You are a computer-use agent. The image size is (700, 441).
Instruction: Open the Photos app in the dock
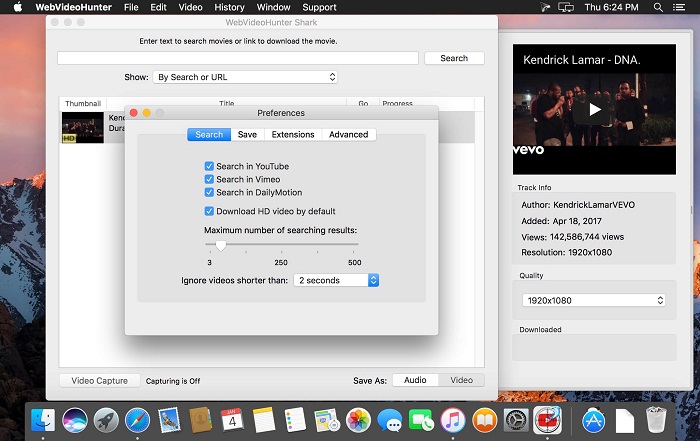click(x=358, y=420)
